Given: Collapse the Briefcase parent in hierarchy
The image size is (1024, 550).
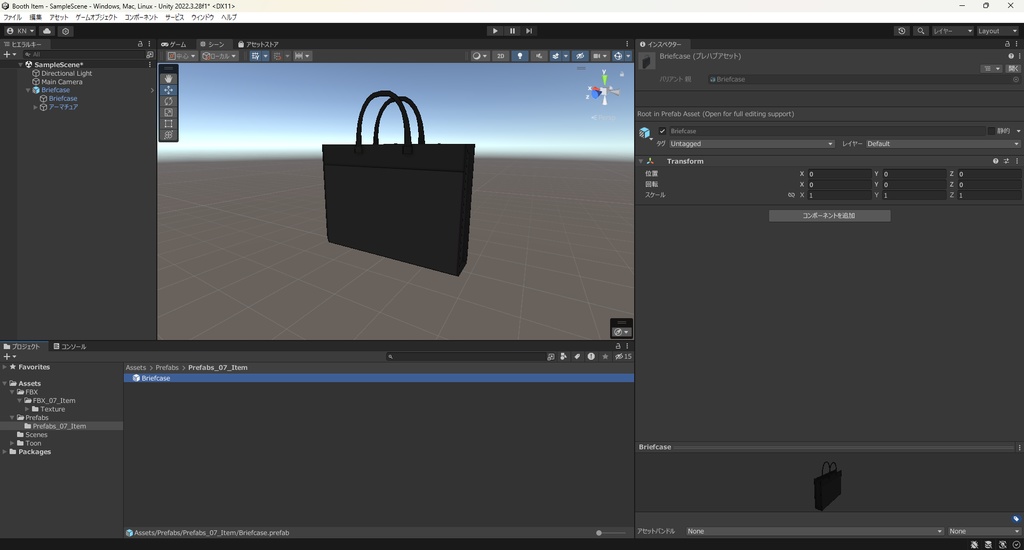Looking at the screenshot, I should tap(28, 90).
